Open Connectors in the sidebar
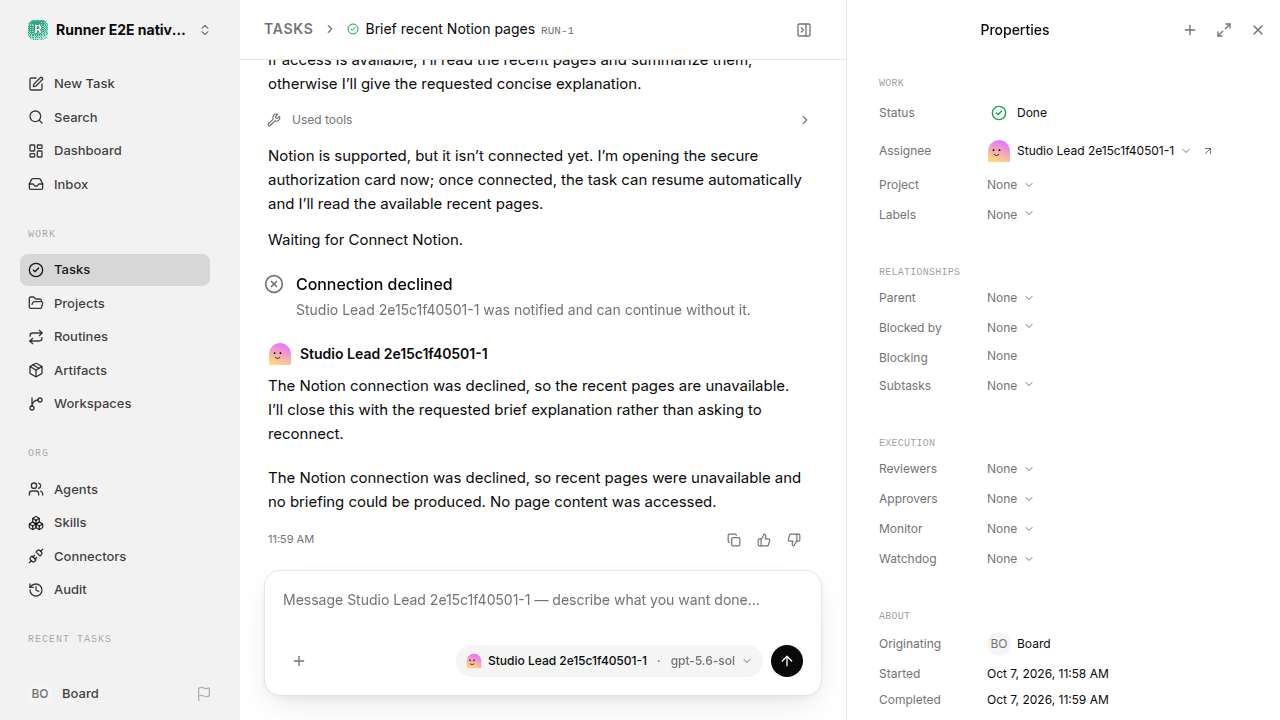The width and height of the screenshot is (1280, 720). (x=115, y=557)
